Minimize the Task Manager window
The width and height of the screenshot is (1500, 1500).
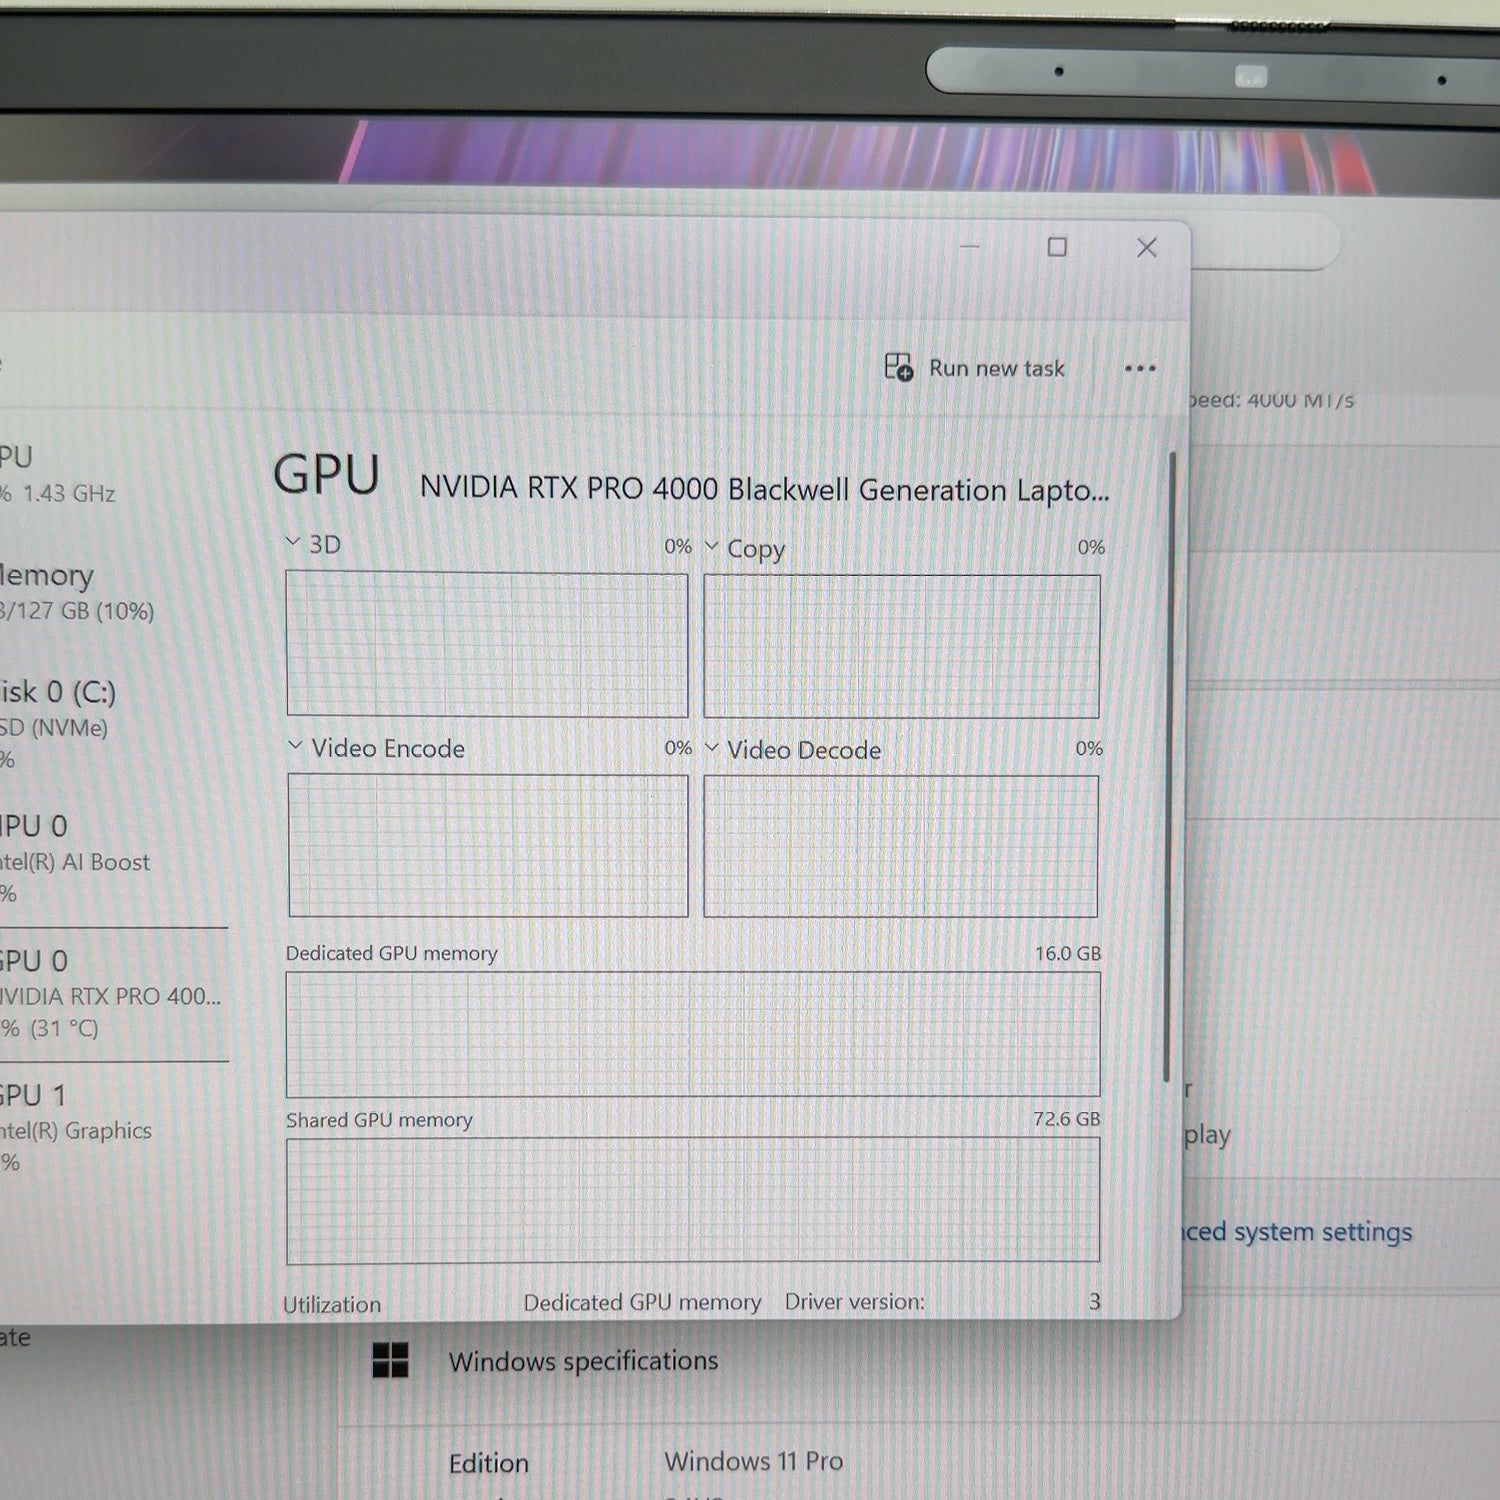(x=970, y=246)
